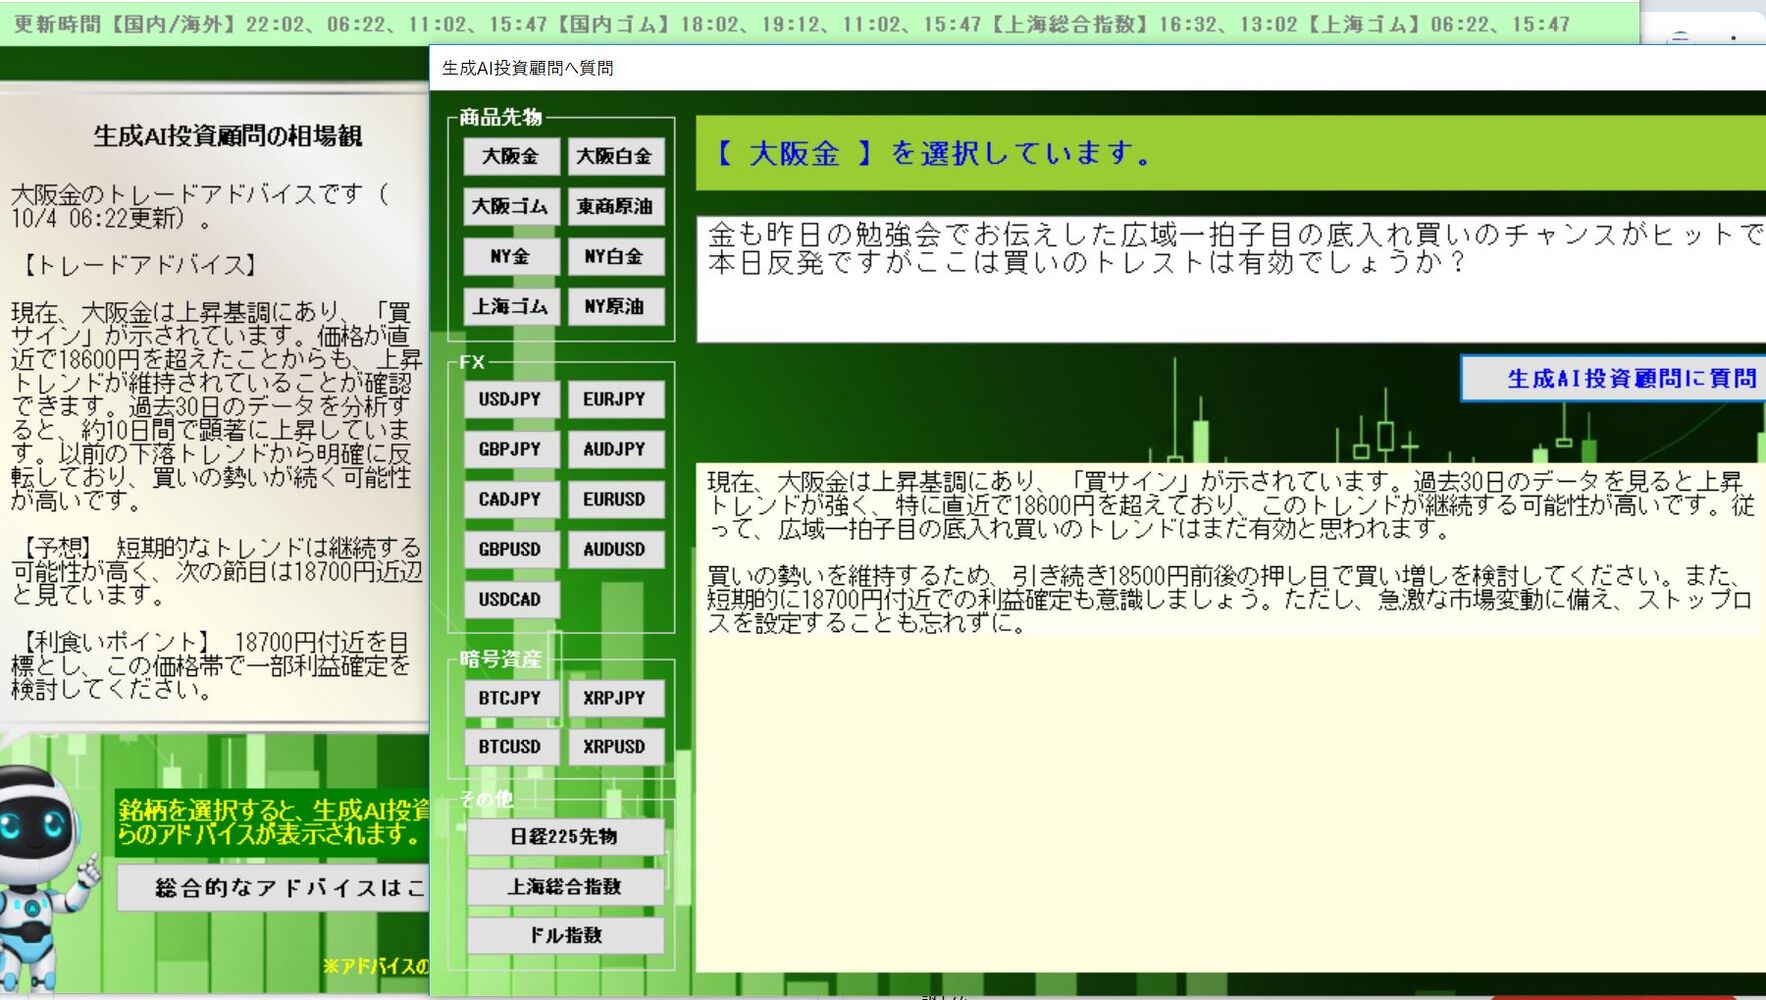The height and width of the screenshot is (1000, 1766).
Task: Select the USDCAD button
Action: (x=511, y=599)
